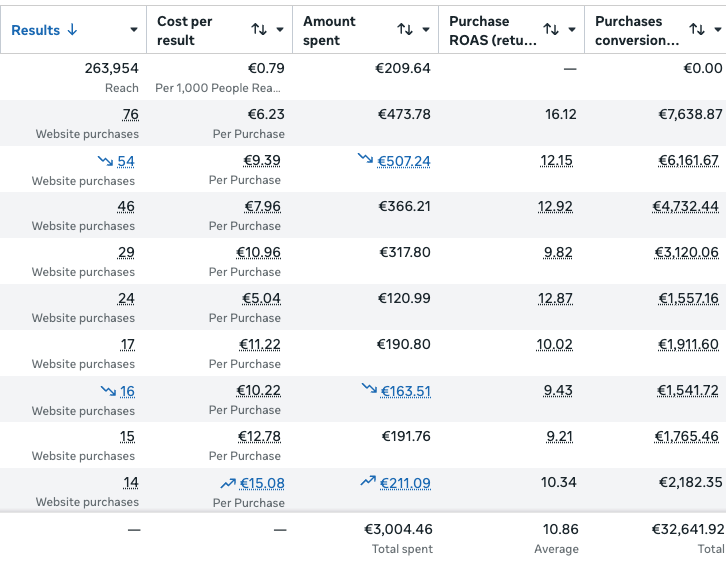The width and height of the screenshot is (726, 574).
Task: Click the €0.79 per 1,000 people reached value
Action: point(266,69)
